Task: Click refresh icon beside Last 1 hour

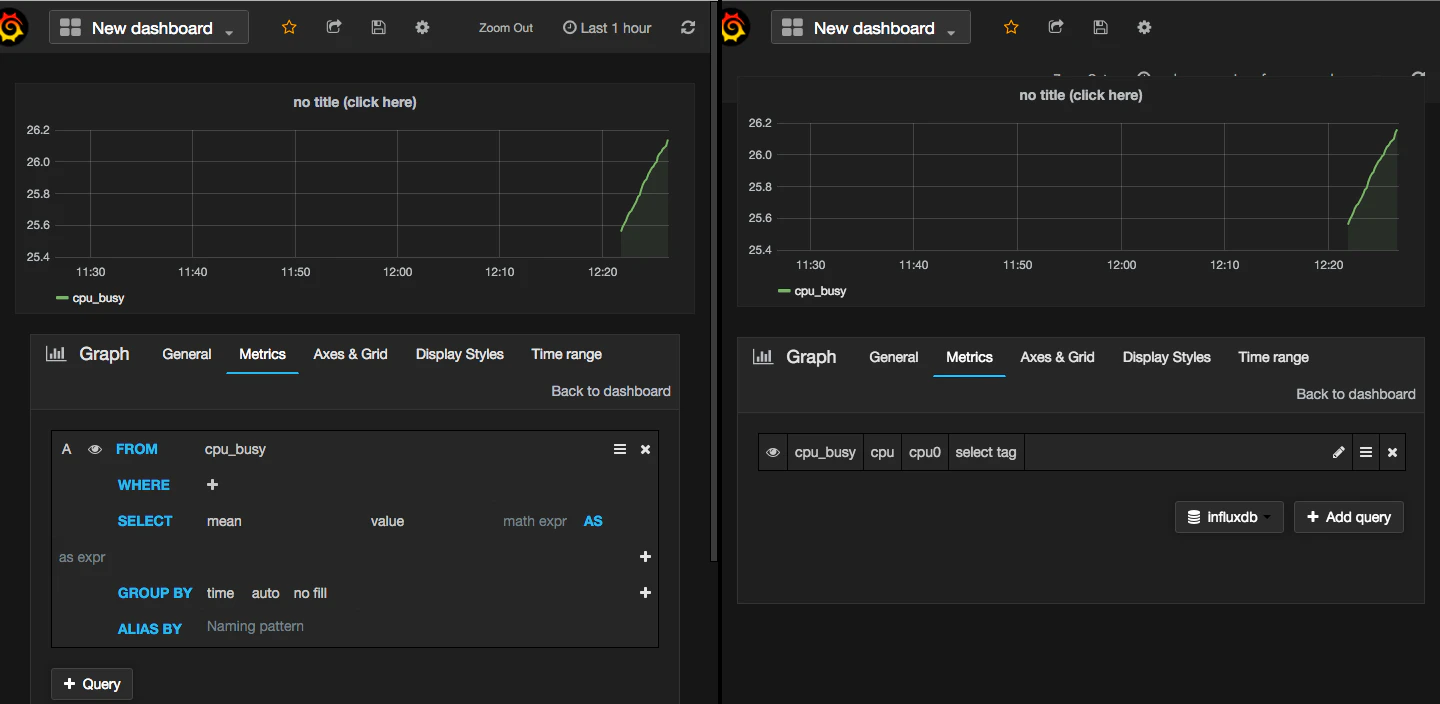Action: click(688, 28)
